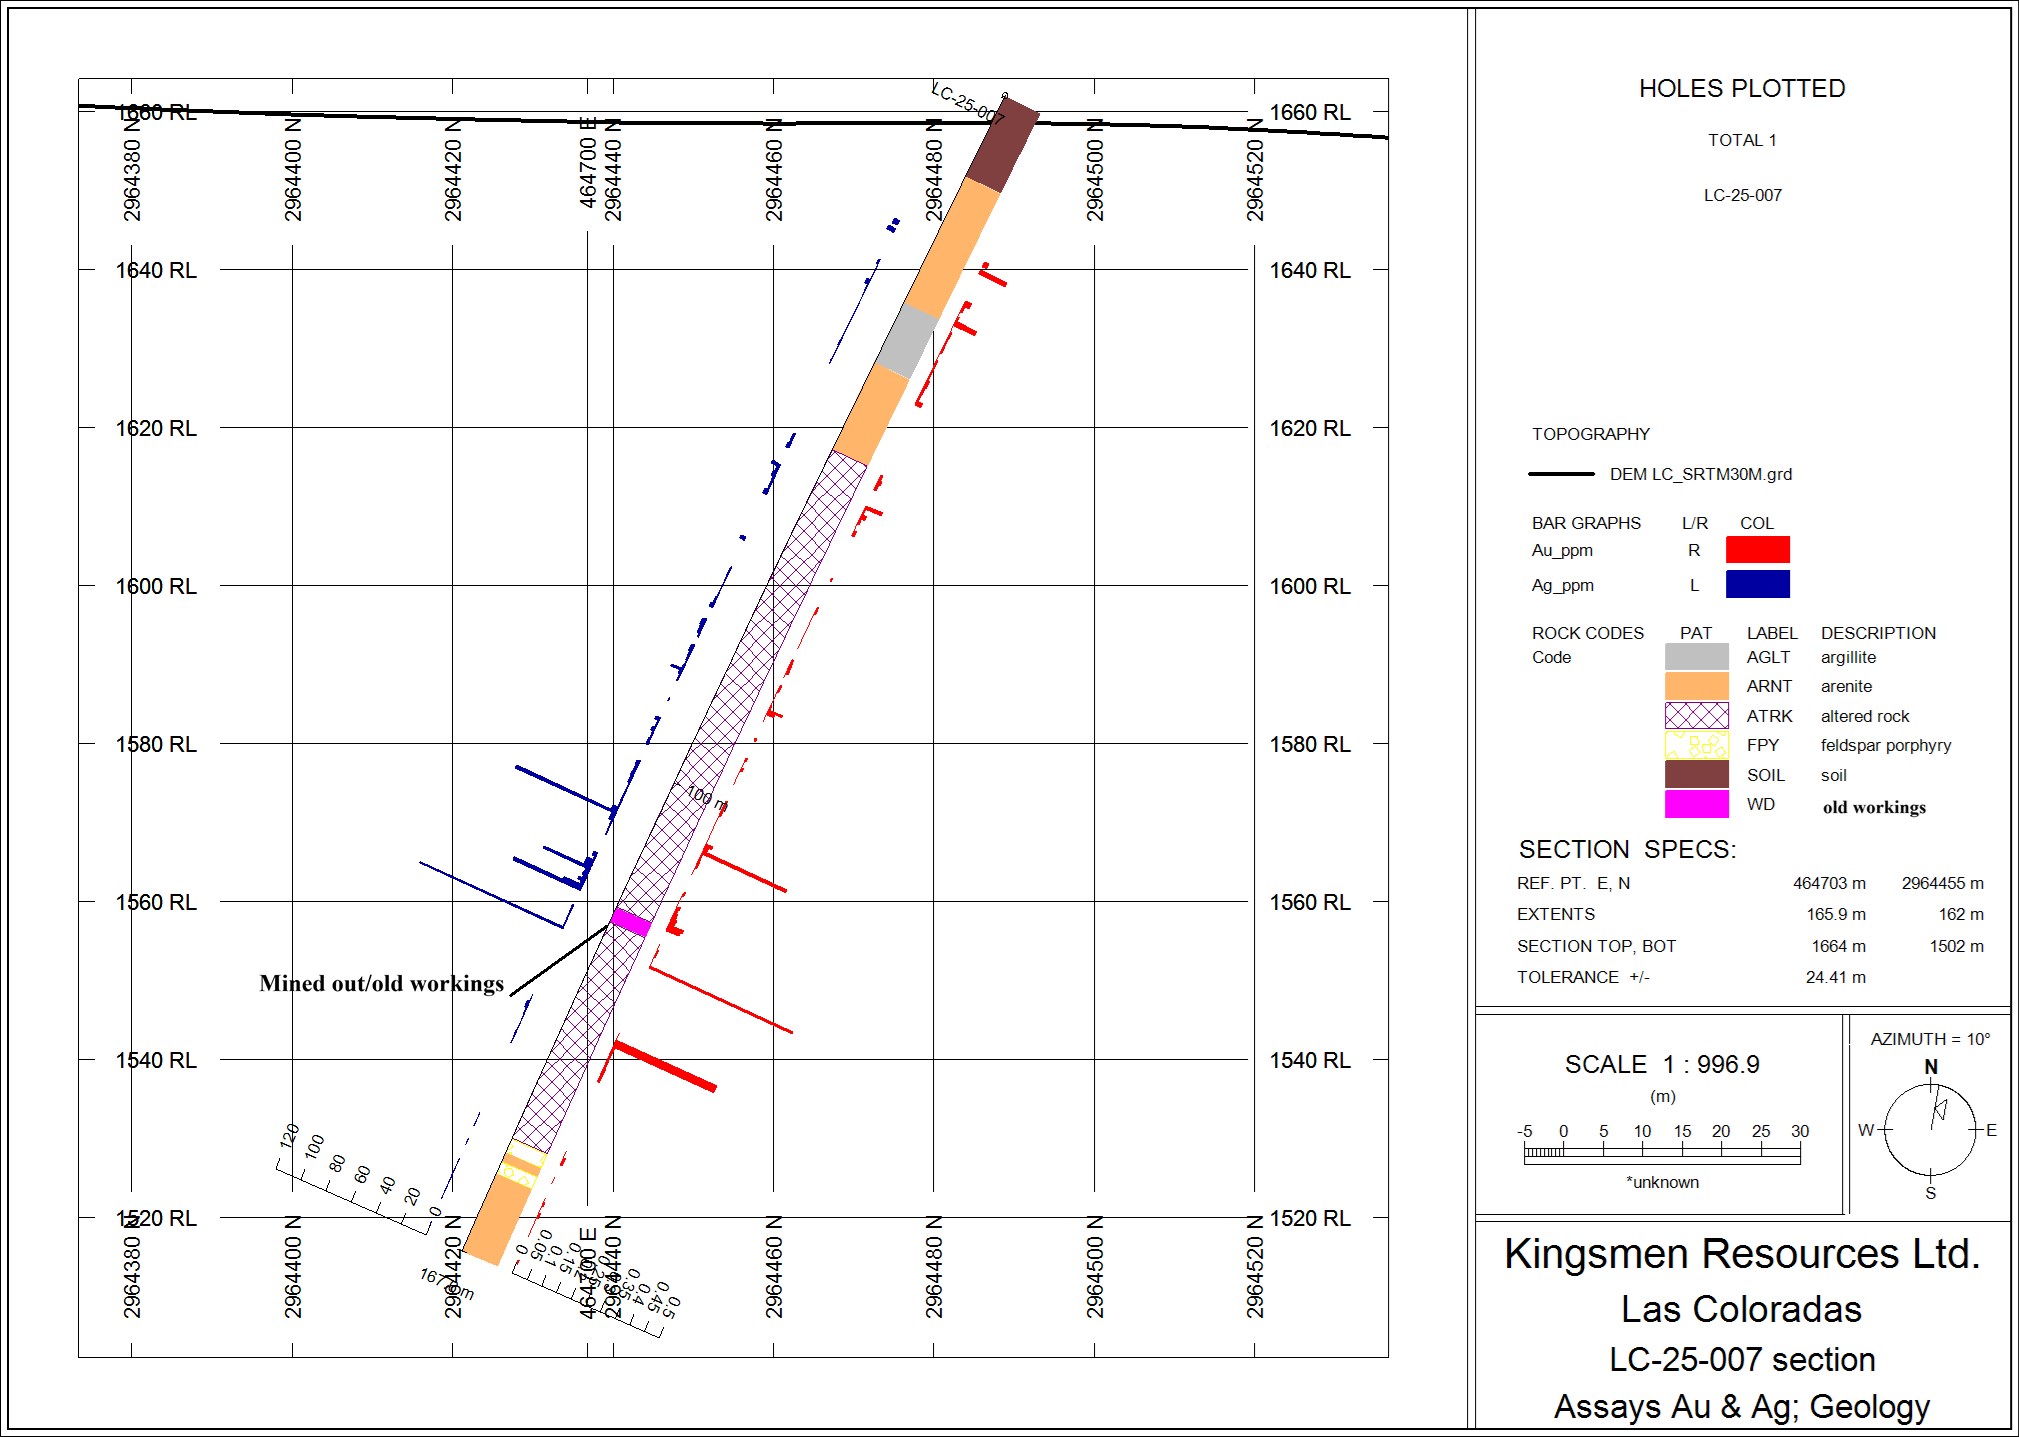Image resolution: width=2019 pixels, height=1437 pixels.
Task: Click the brown soil interval at hole collar
Action: coord(1003,146)
